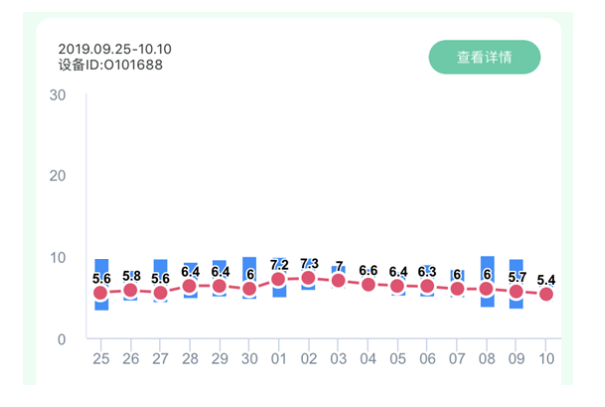Select the 7.3 data point on day 02
Image resolution: width=605 pixels, height=407 pixels.
coord(309,278)
